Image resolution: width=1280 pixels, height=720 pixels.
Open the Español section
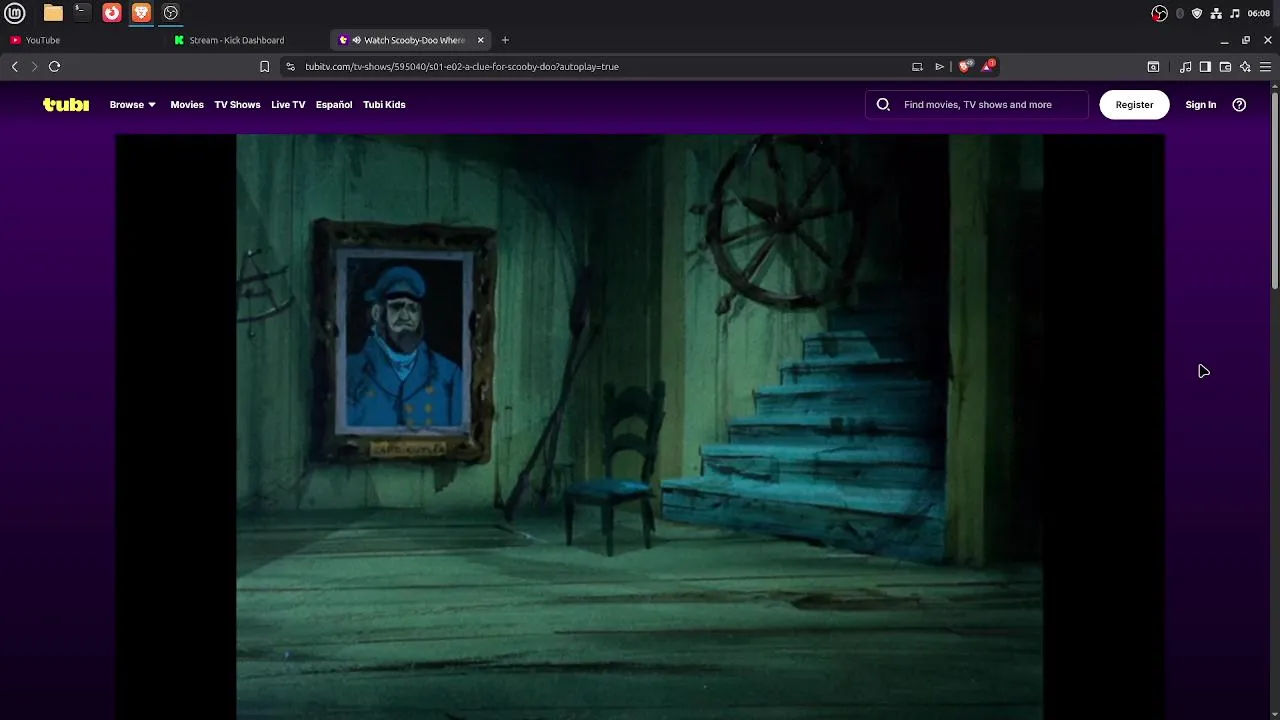[x=334, y=104]
